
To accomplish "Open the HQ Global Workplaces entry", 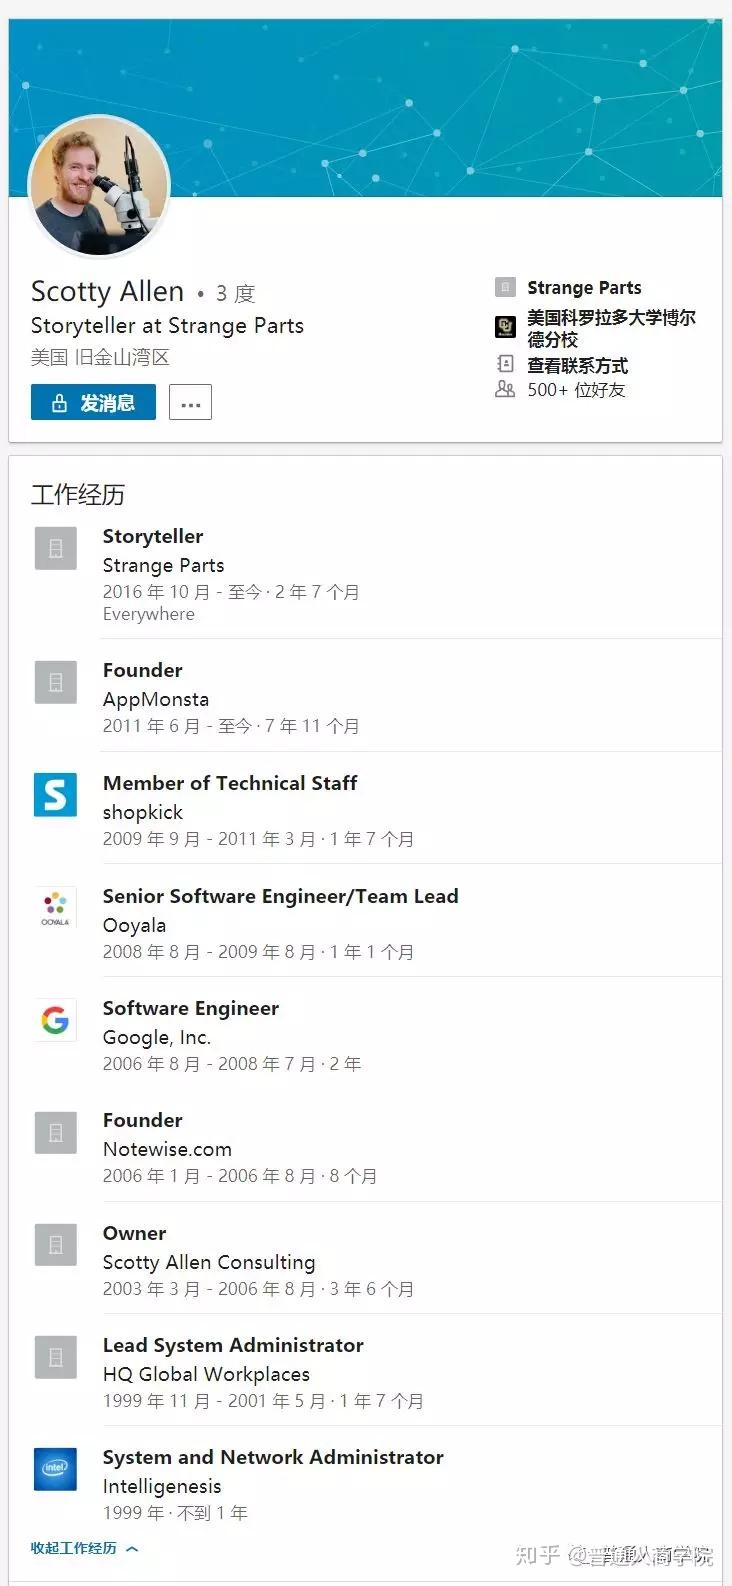I will click(x=206, y=1374).
